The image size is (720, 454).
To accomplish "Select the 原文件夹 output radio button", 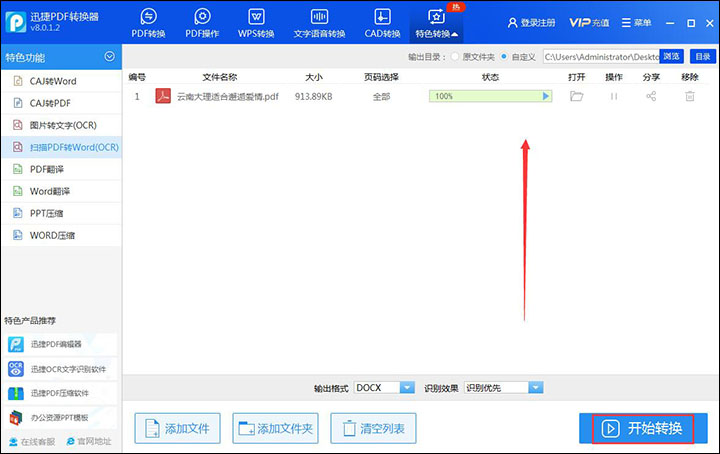I will tap(456, 57).
